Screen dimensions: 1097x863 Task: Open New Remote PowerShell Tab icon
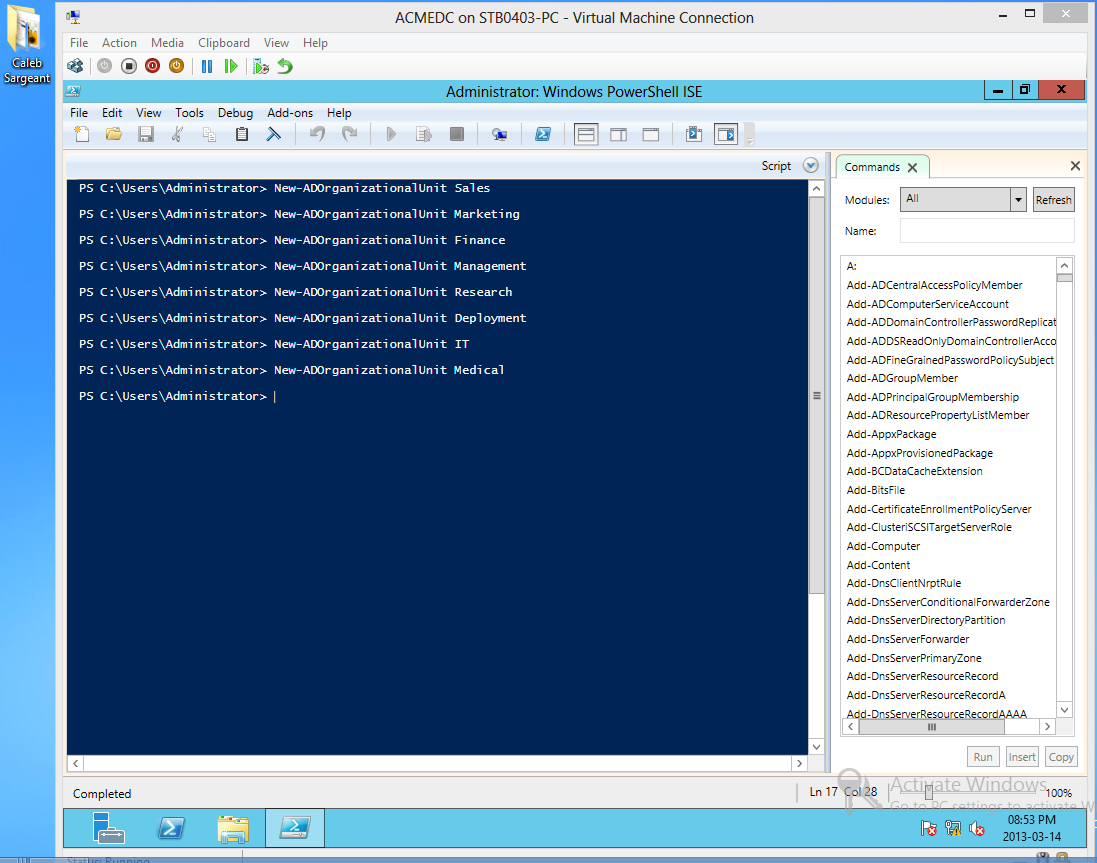pos(499,134)
